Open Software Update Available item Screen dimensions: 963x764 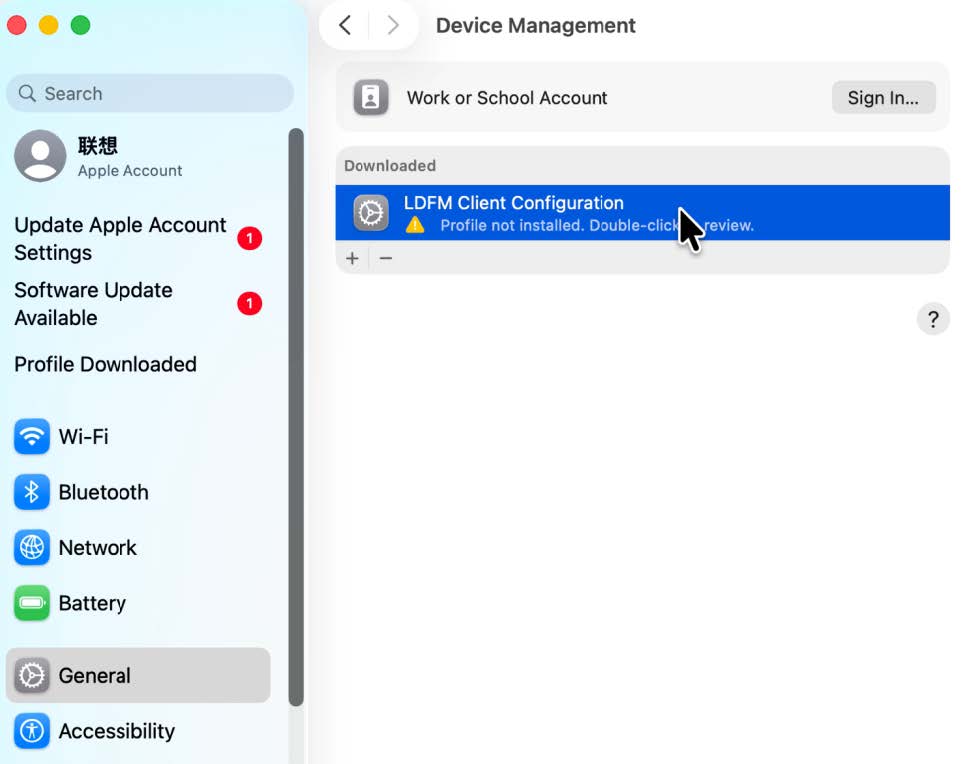93,303
